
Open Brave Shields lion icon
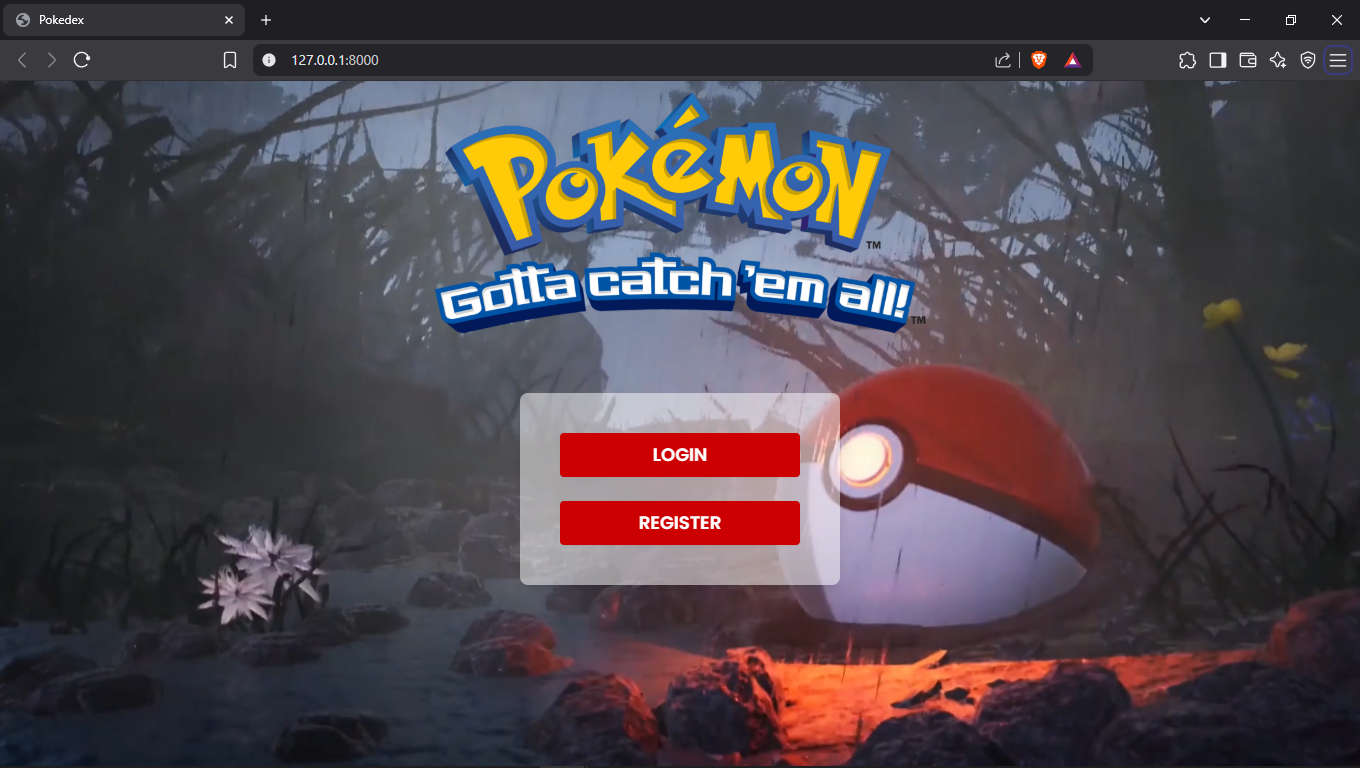(1039, 60)
